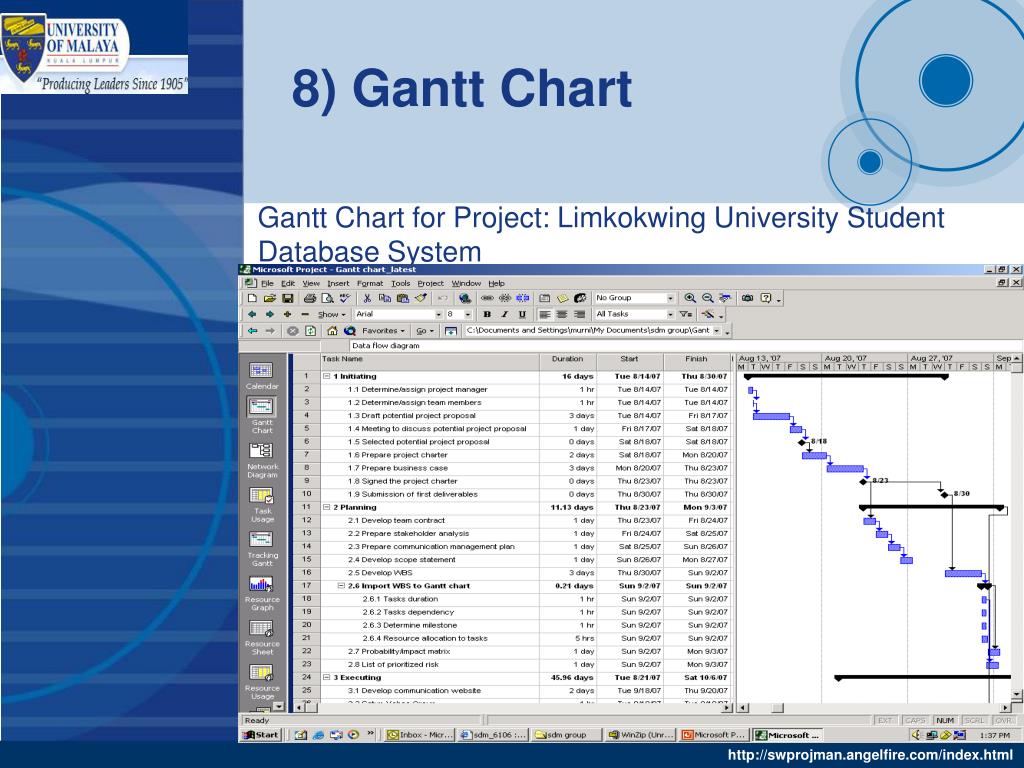Save the project with the floppy icon
The height and width of the screenshot is (768, 1024).
(287, 298)
